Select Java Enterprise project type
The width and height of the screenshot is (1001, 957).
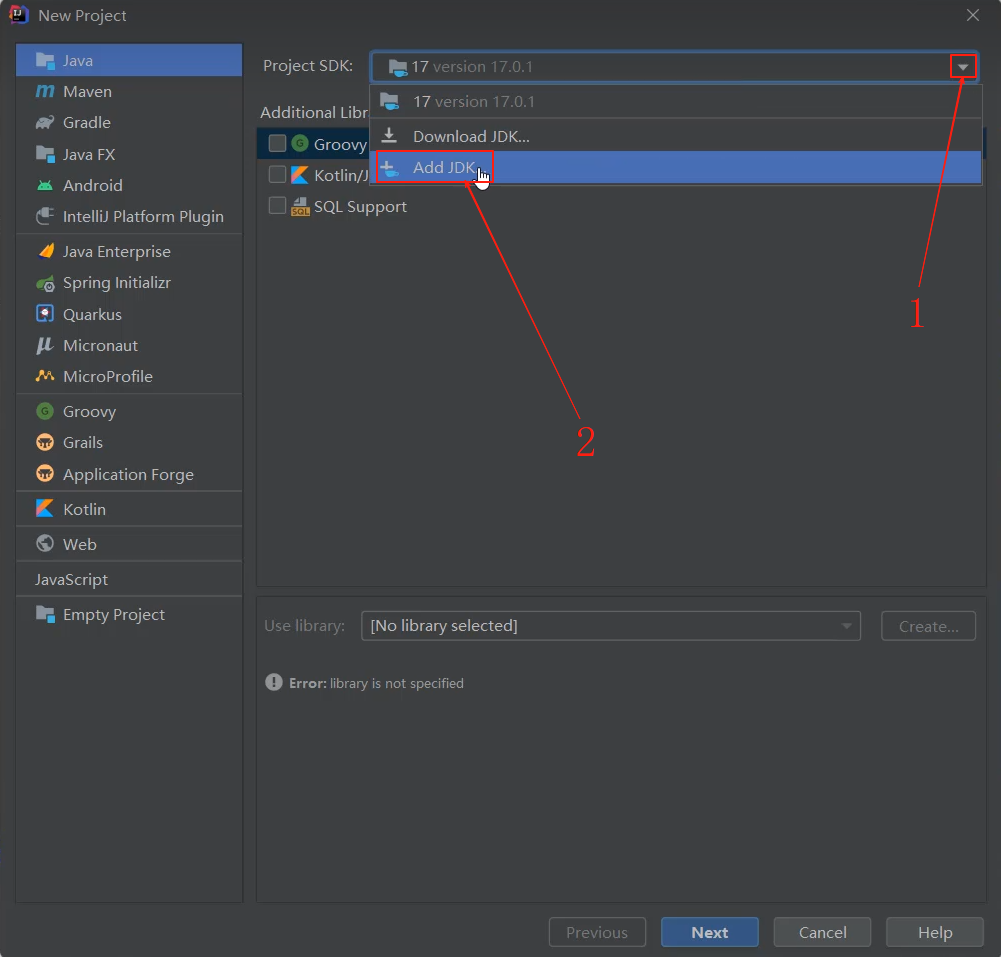pos(129,252)
